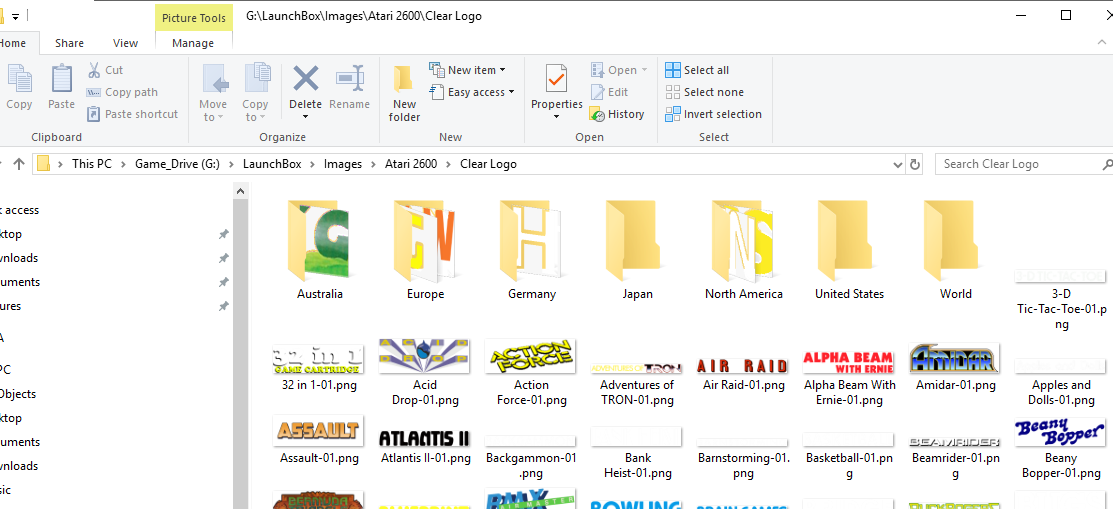1113x509 pixels.
Task: Go to Atari 2600 in the breadcrumb
Action: 409,164
